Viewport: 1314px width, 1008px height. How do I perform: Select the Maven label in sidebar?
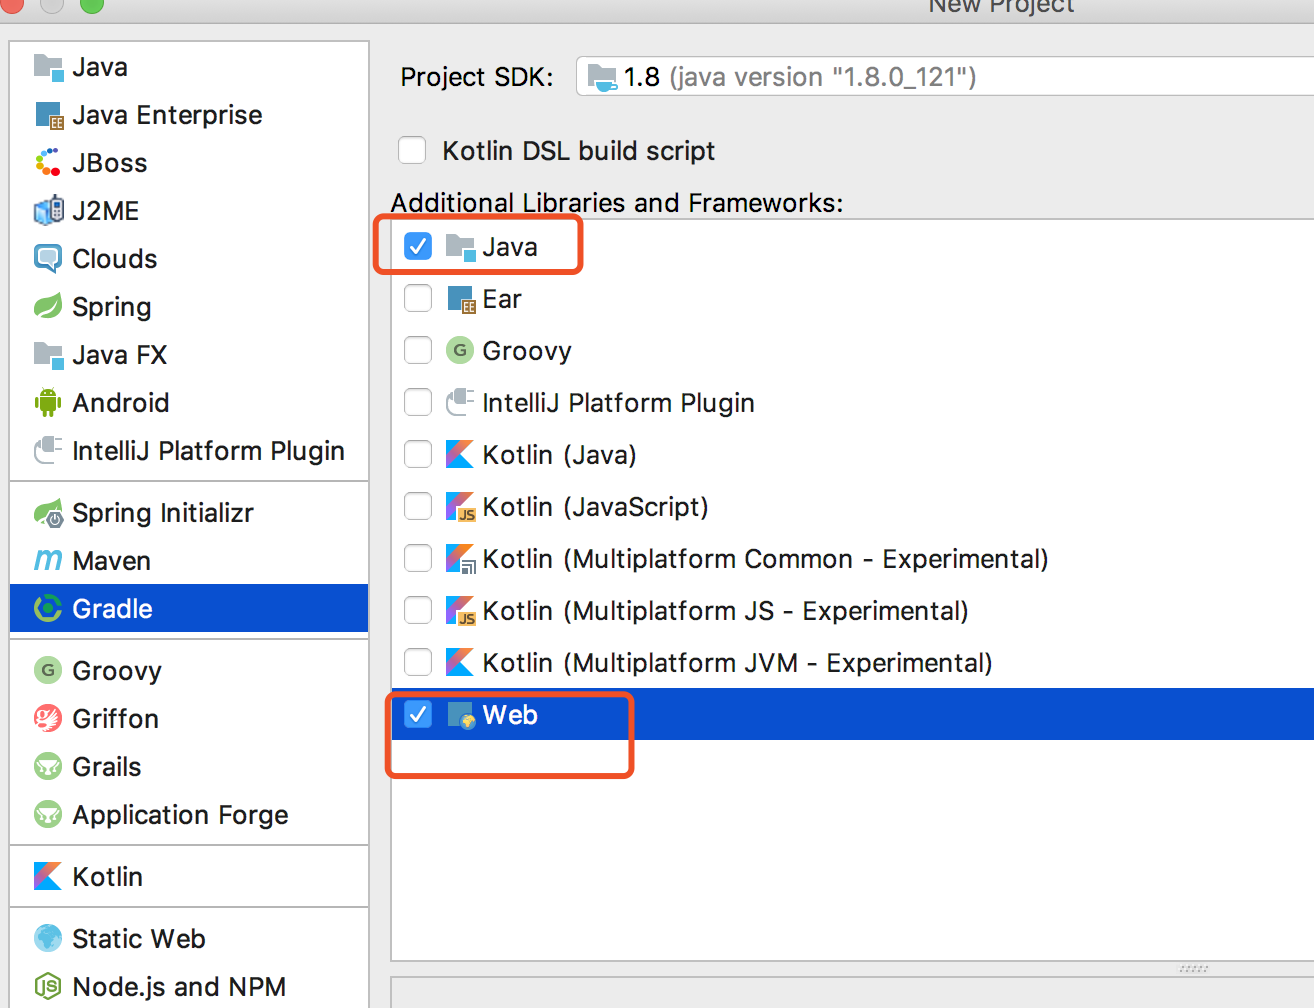coord(111,561)
